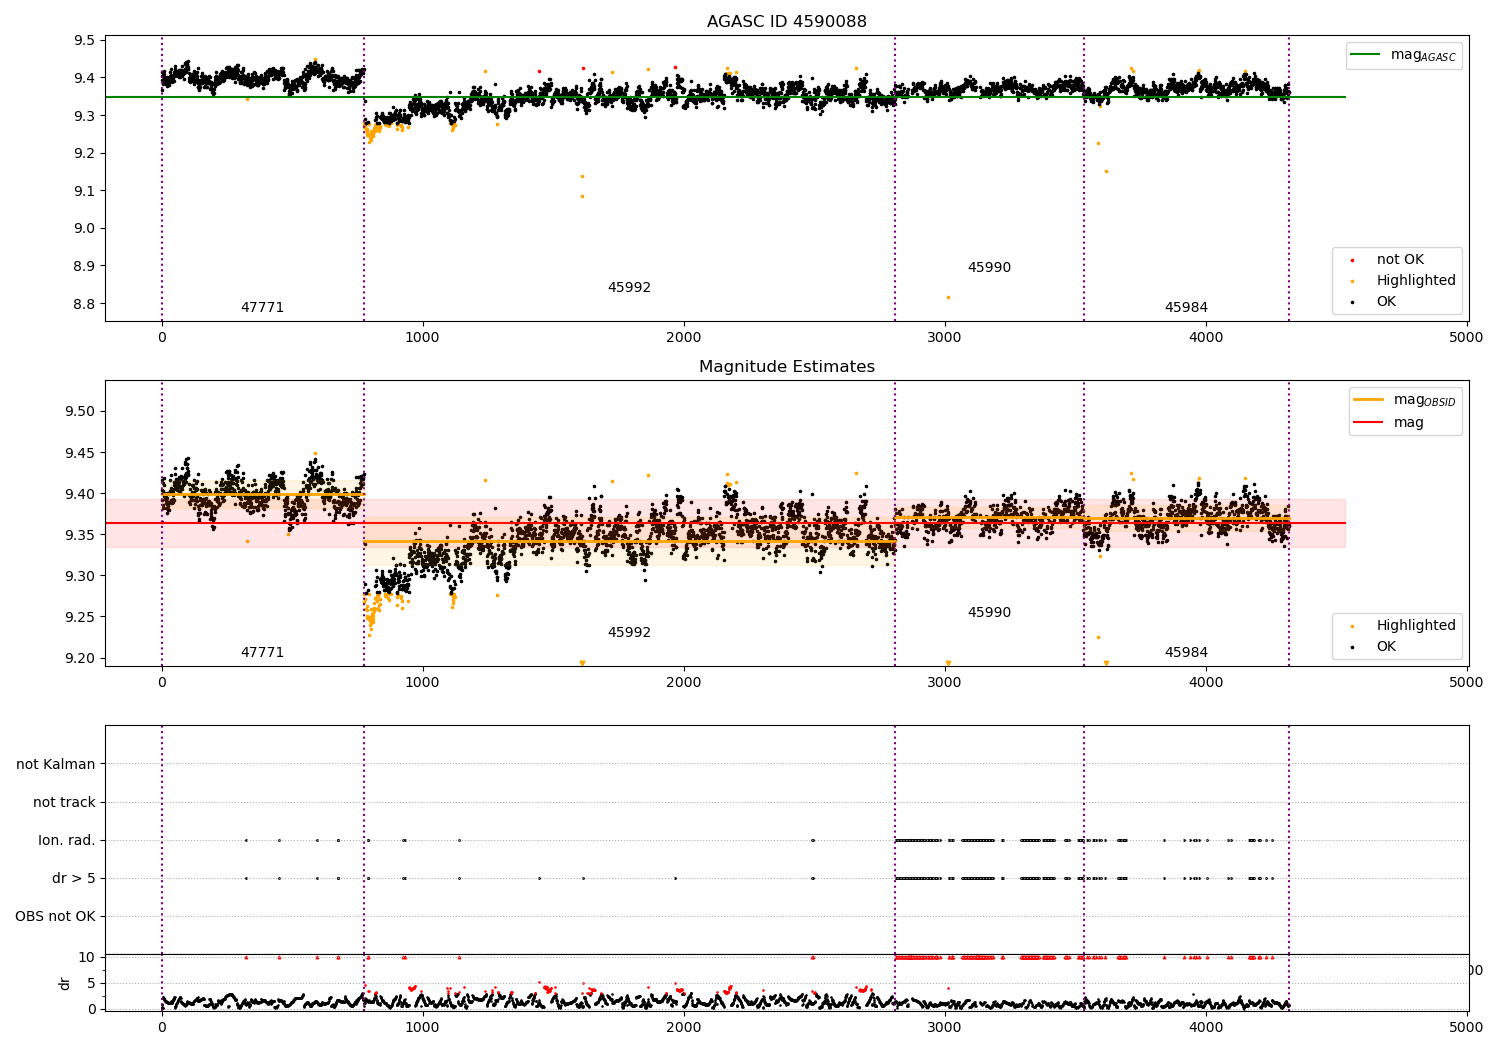Screen dimensions: 1500x1050
Task: Click the 10 y-tick of the dr plot
Action: coord(87,957)
